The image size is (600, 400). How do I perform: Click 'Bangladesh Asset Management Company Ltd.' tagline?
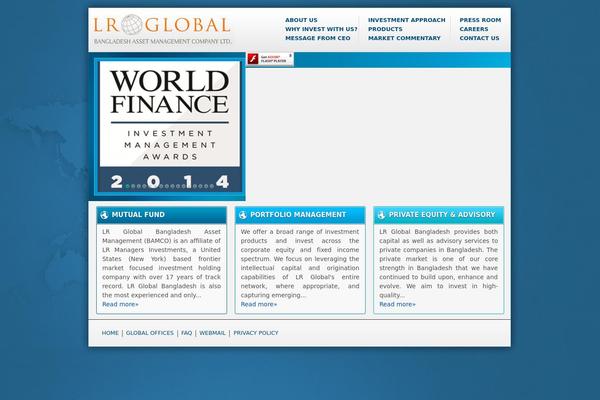click(x=163, y=41)
